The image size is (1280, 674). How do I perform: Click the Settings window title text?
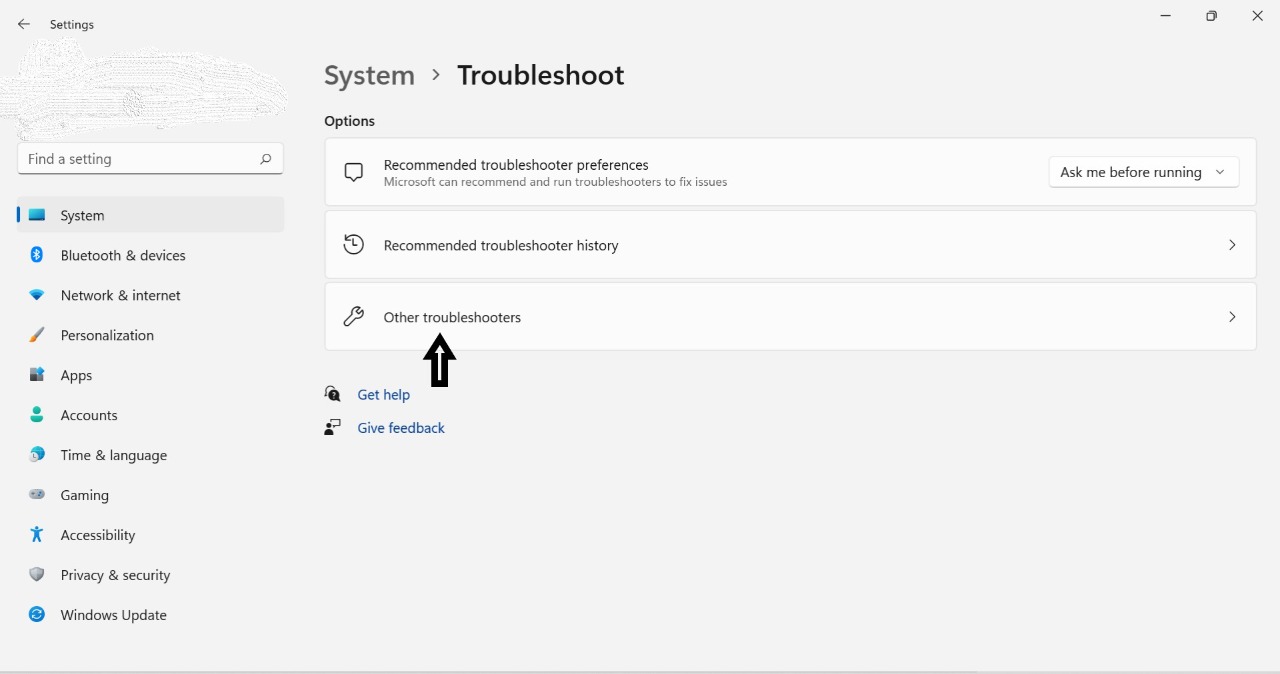click(x=72, y=25)
